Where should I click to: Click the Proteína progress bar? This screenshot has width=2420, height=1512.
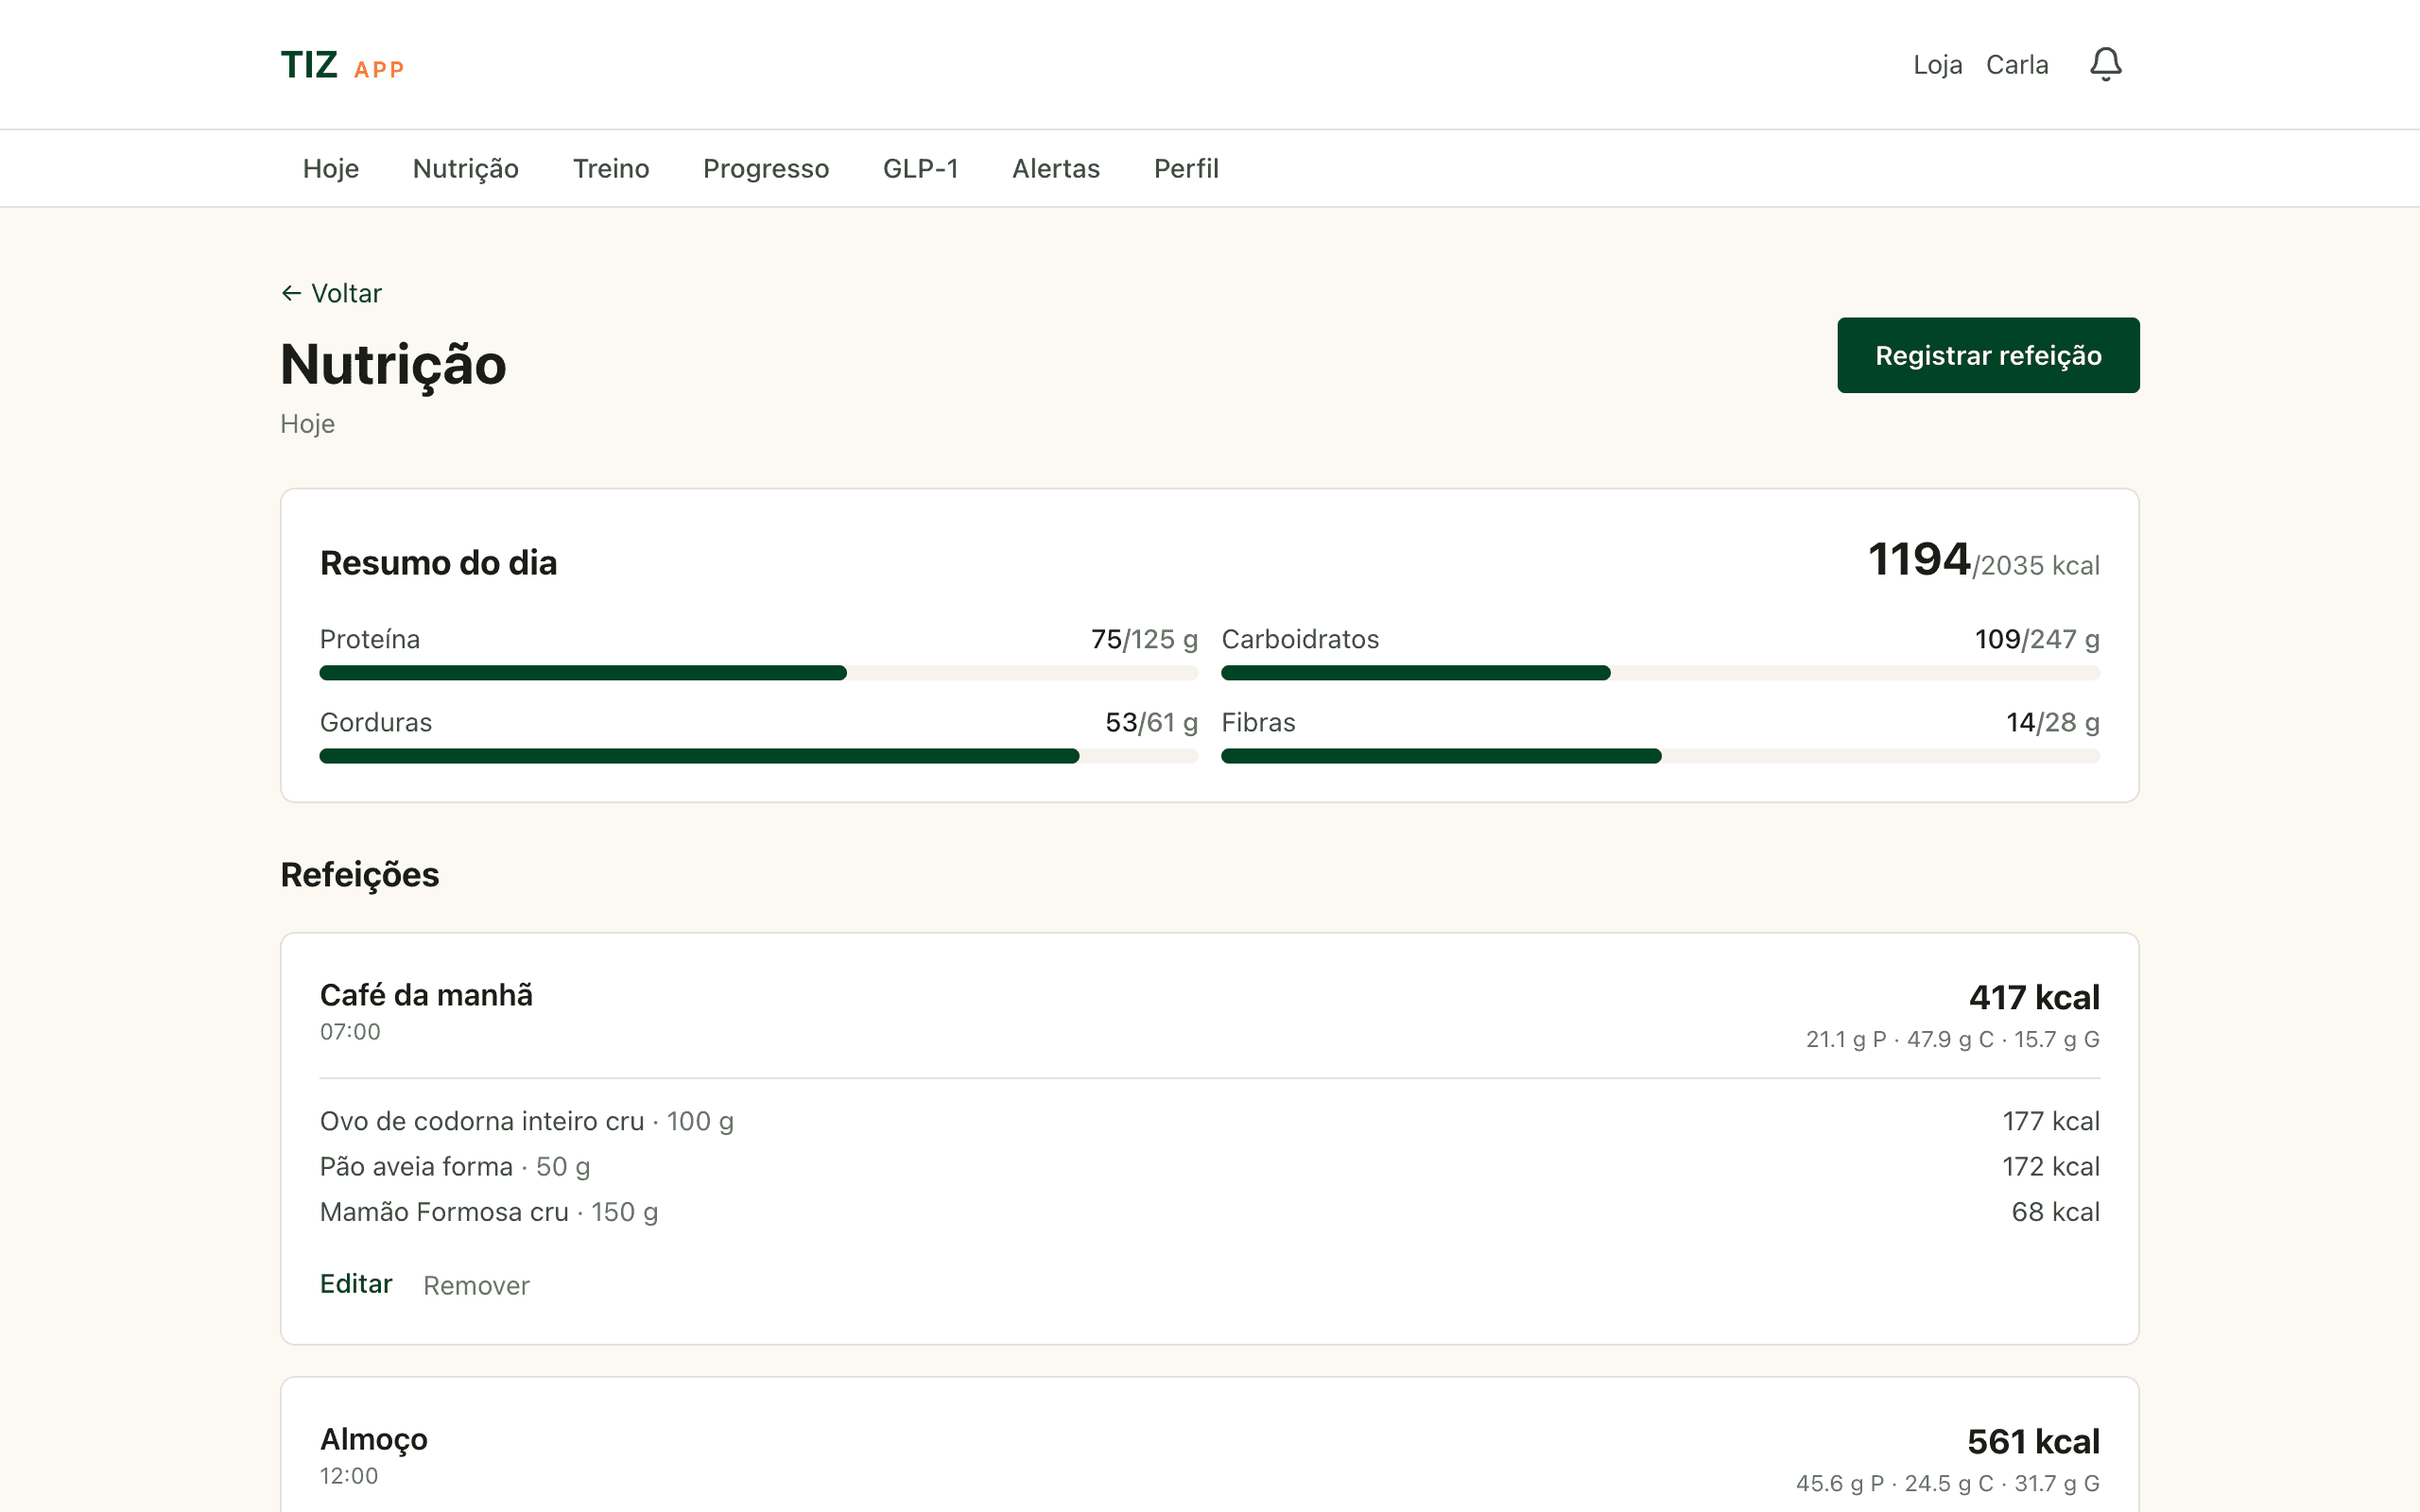[758, 673]
